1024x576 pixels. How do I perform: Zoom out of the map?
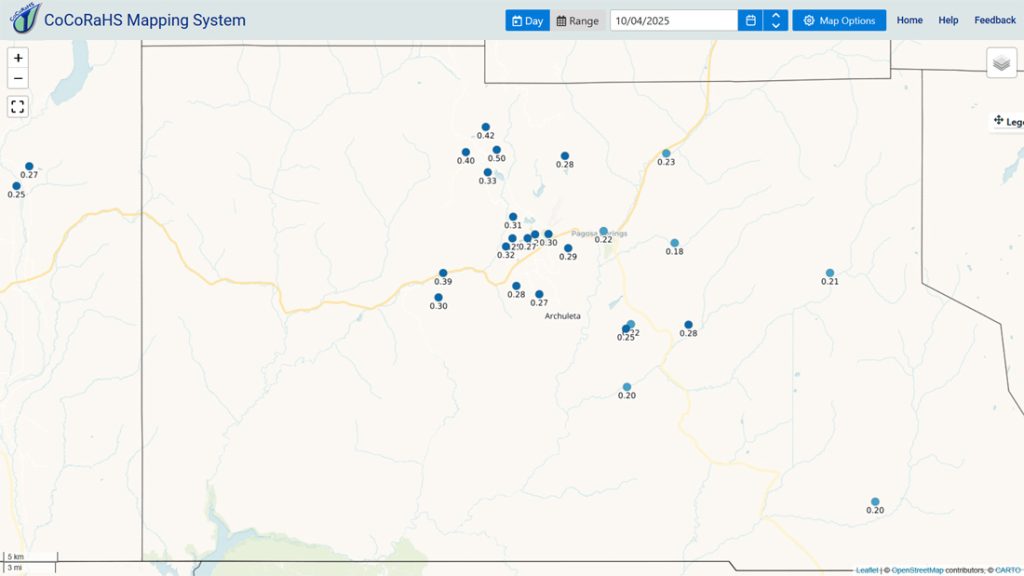(18, 78)
